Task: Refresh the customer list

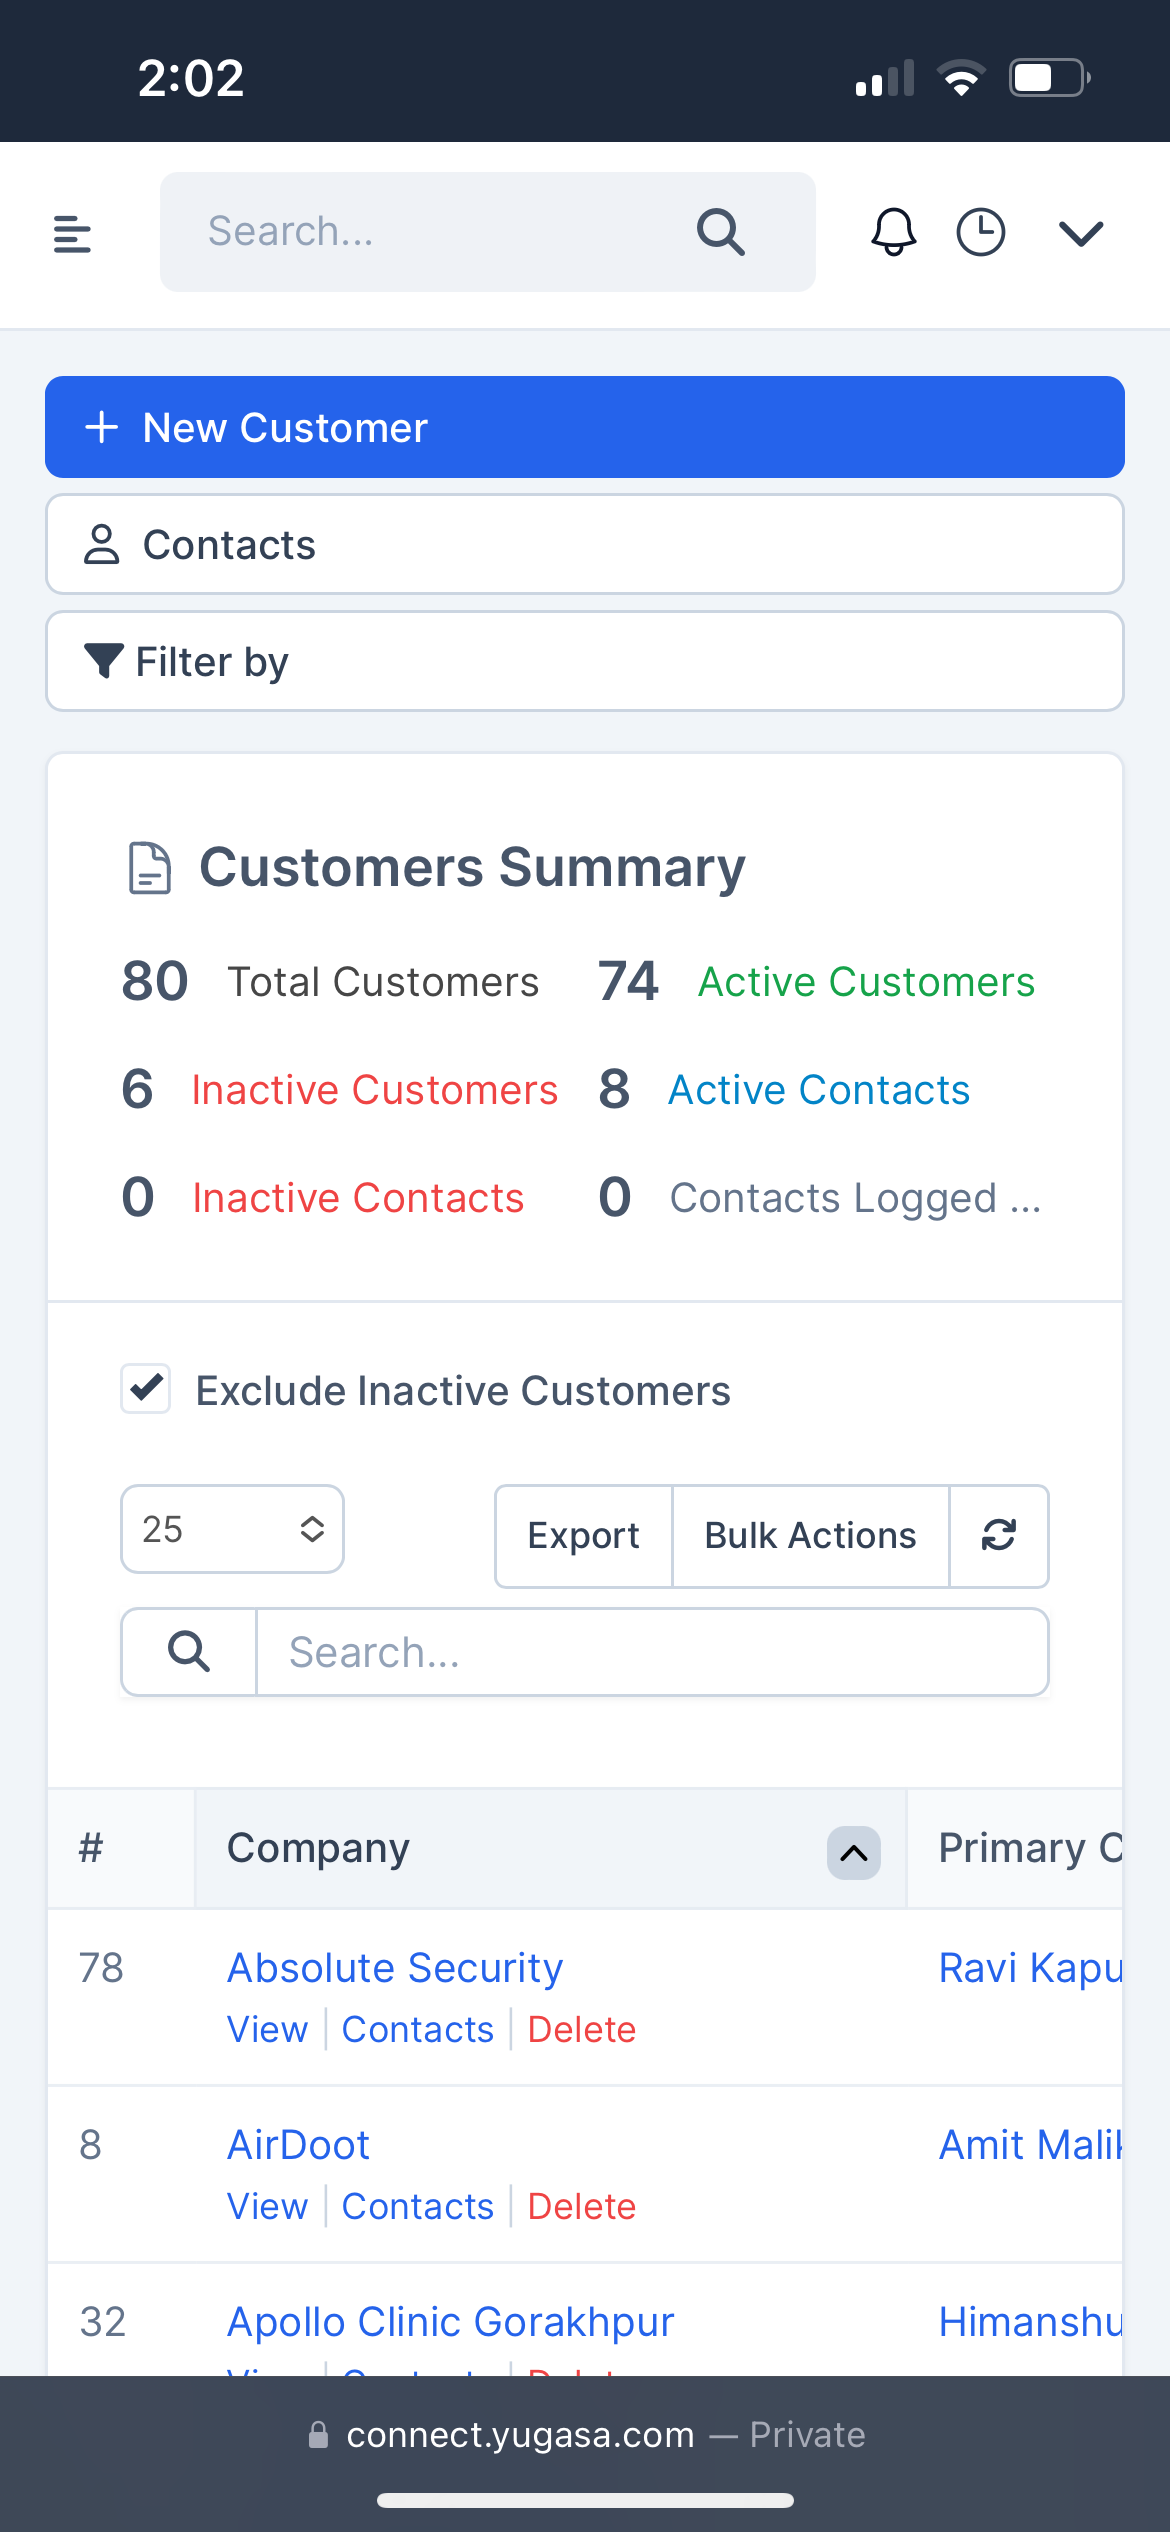Action: (999, 1536)
